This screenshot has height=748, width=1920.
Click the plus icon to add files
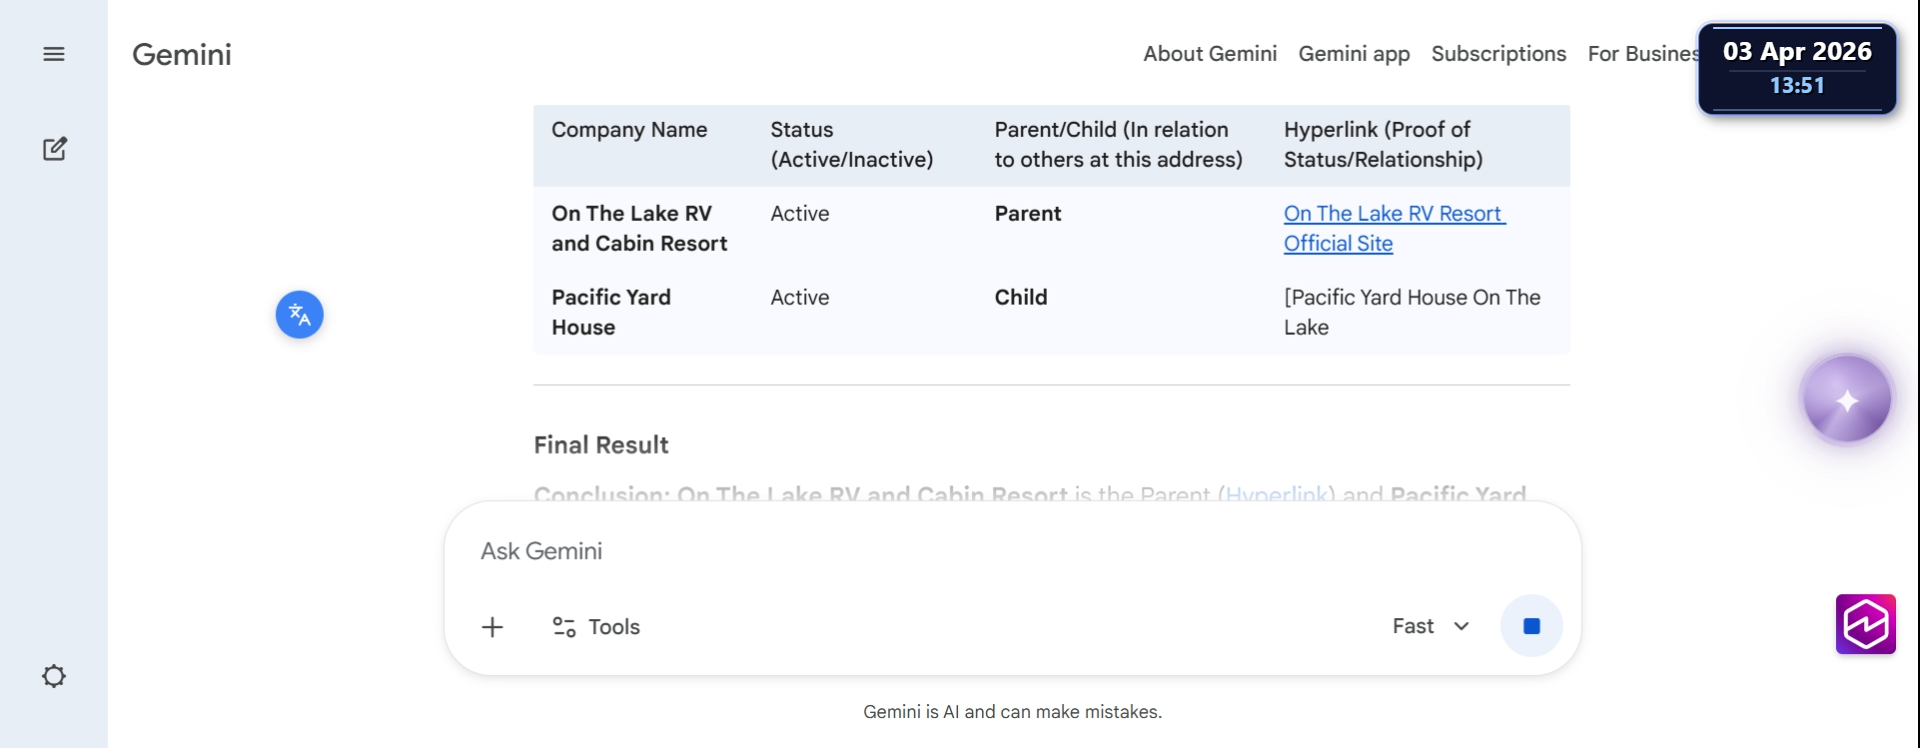pos(492,627)
